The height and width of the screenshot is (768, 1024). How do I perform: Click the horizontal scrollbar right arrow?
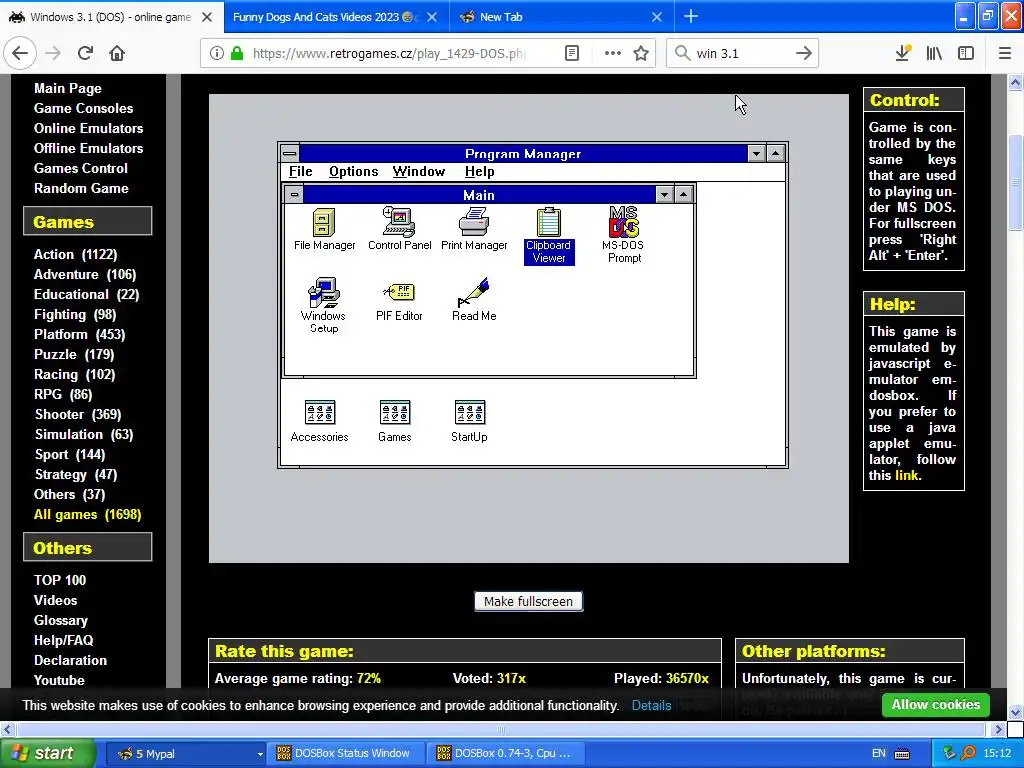tap(998, 729)
